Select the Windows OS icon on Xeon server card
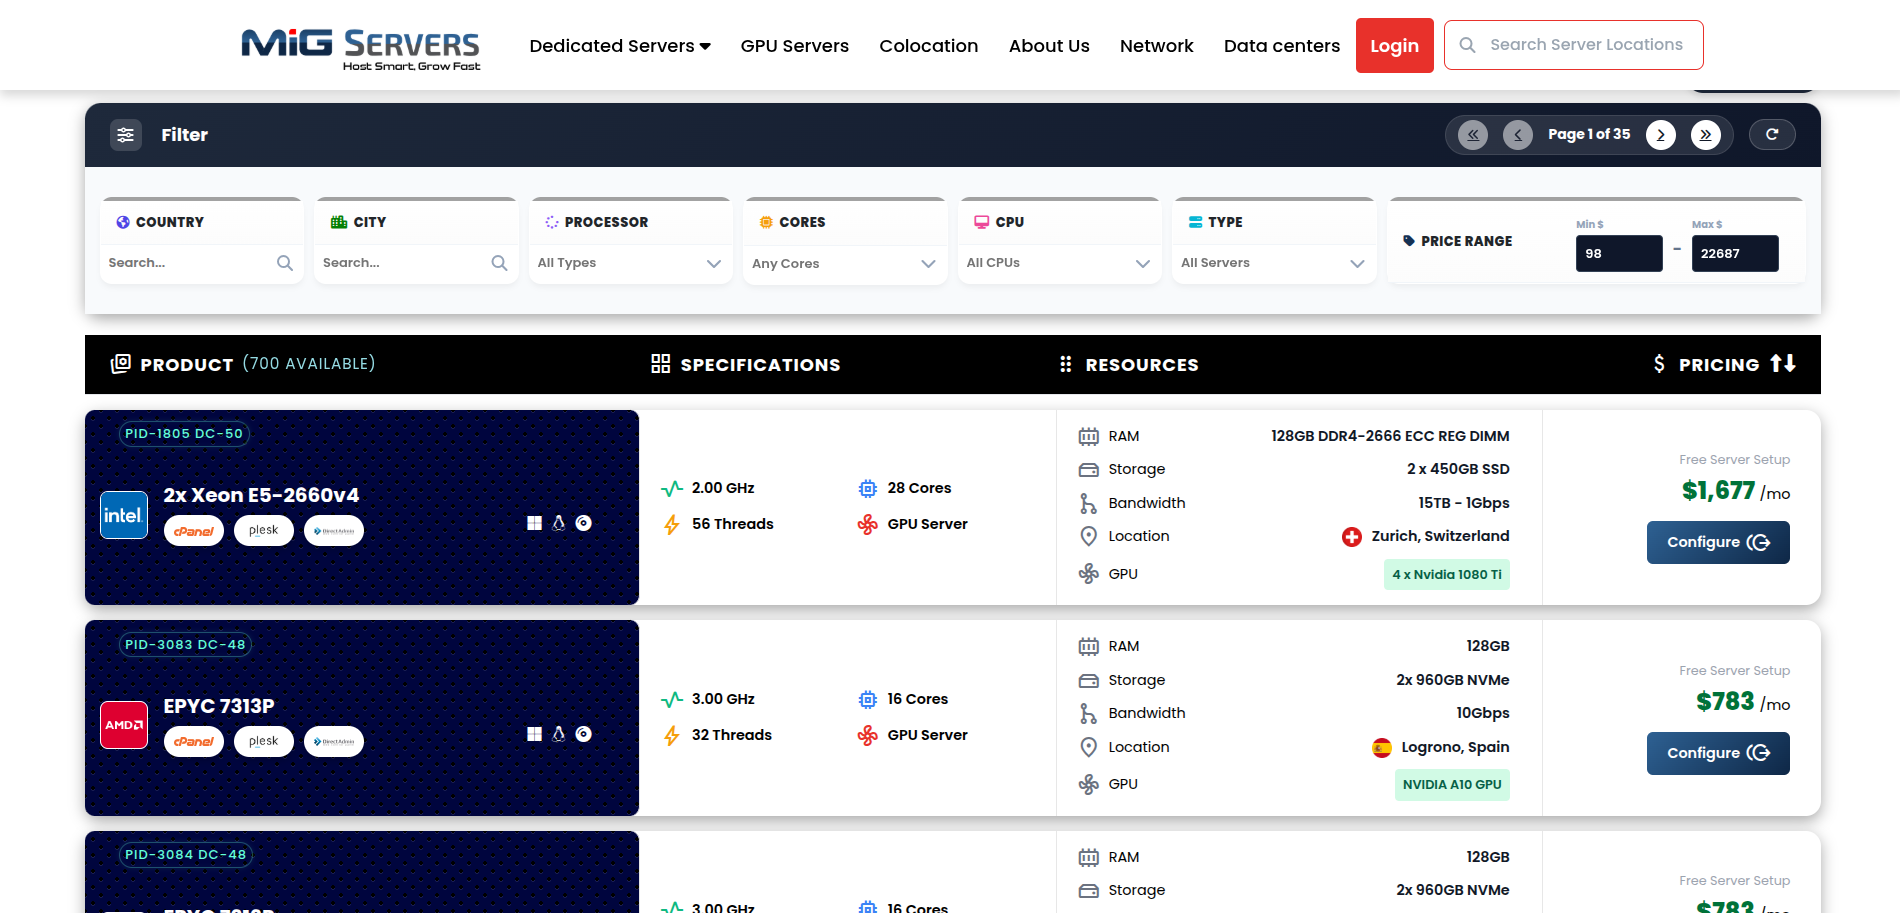The width and height of the screenshot is (1900, 913). [x=534, y=522]
